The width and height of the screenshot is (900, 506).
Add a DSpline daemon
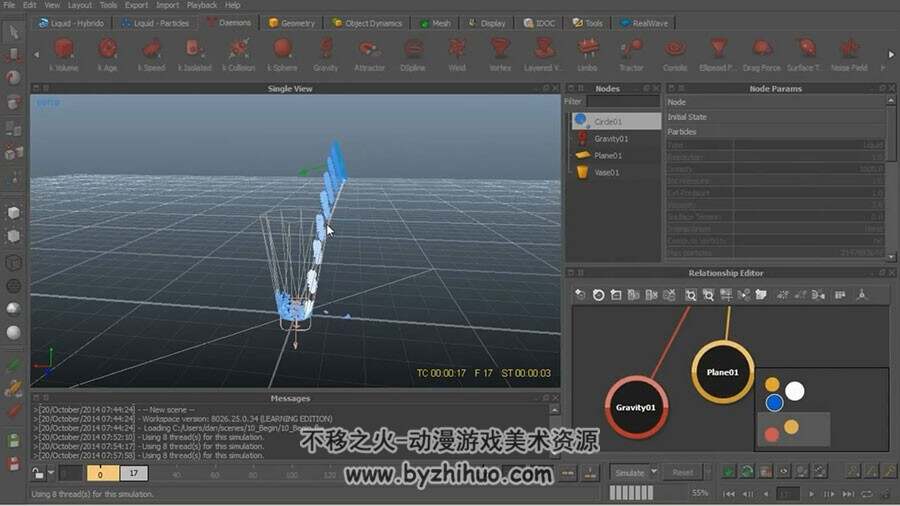pos(413,55)
